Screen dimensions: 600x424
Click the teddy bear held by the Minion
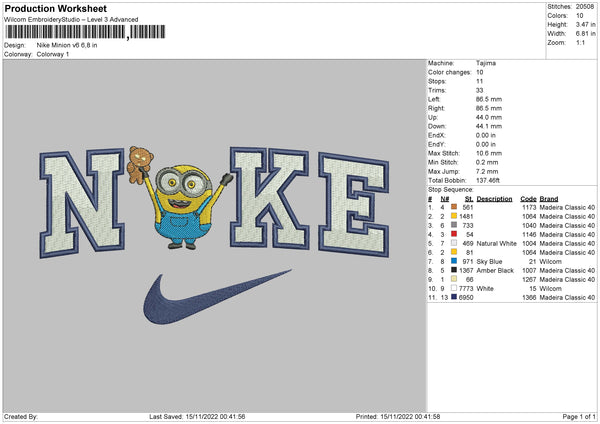pos(140,160)
